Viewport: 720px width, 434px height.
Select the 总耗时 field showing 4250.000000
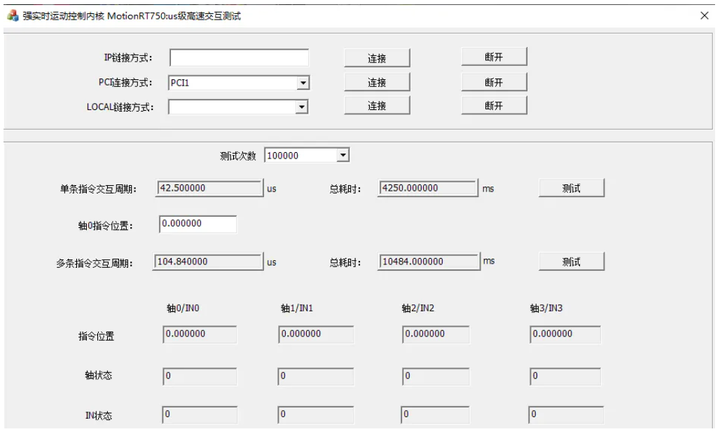pos(428,188)
